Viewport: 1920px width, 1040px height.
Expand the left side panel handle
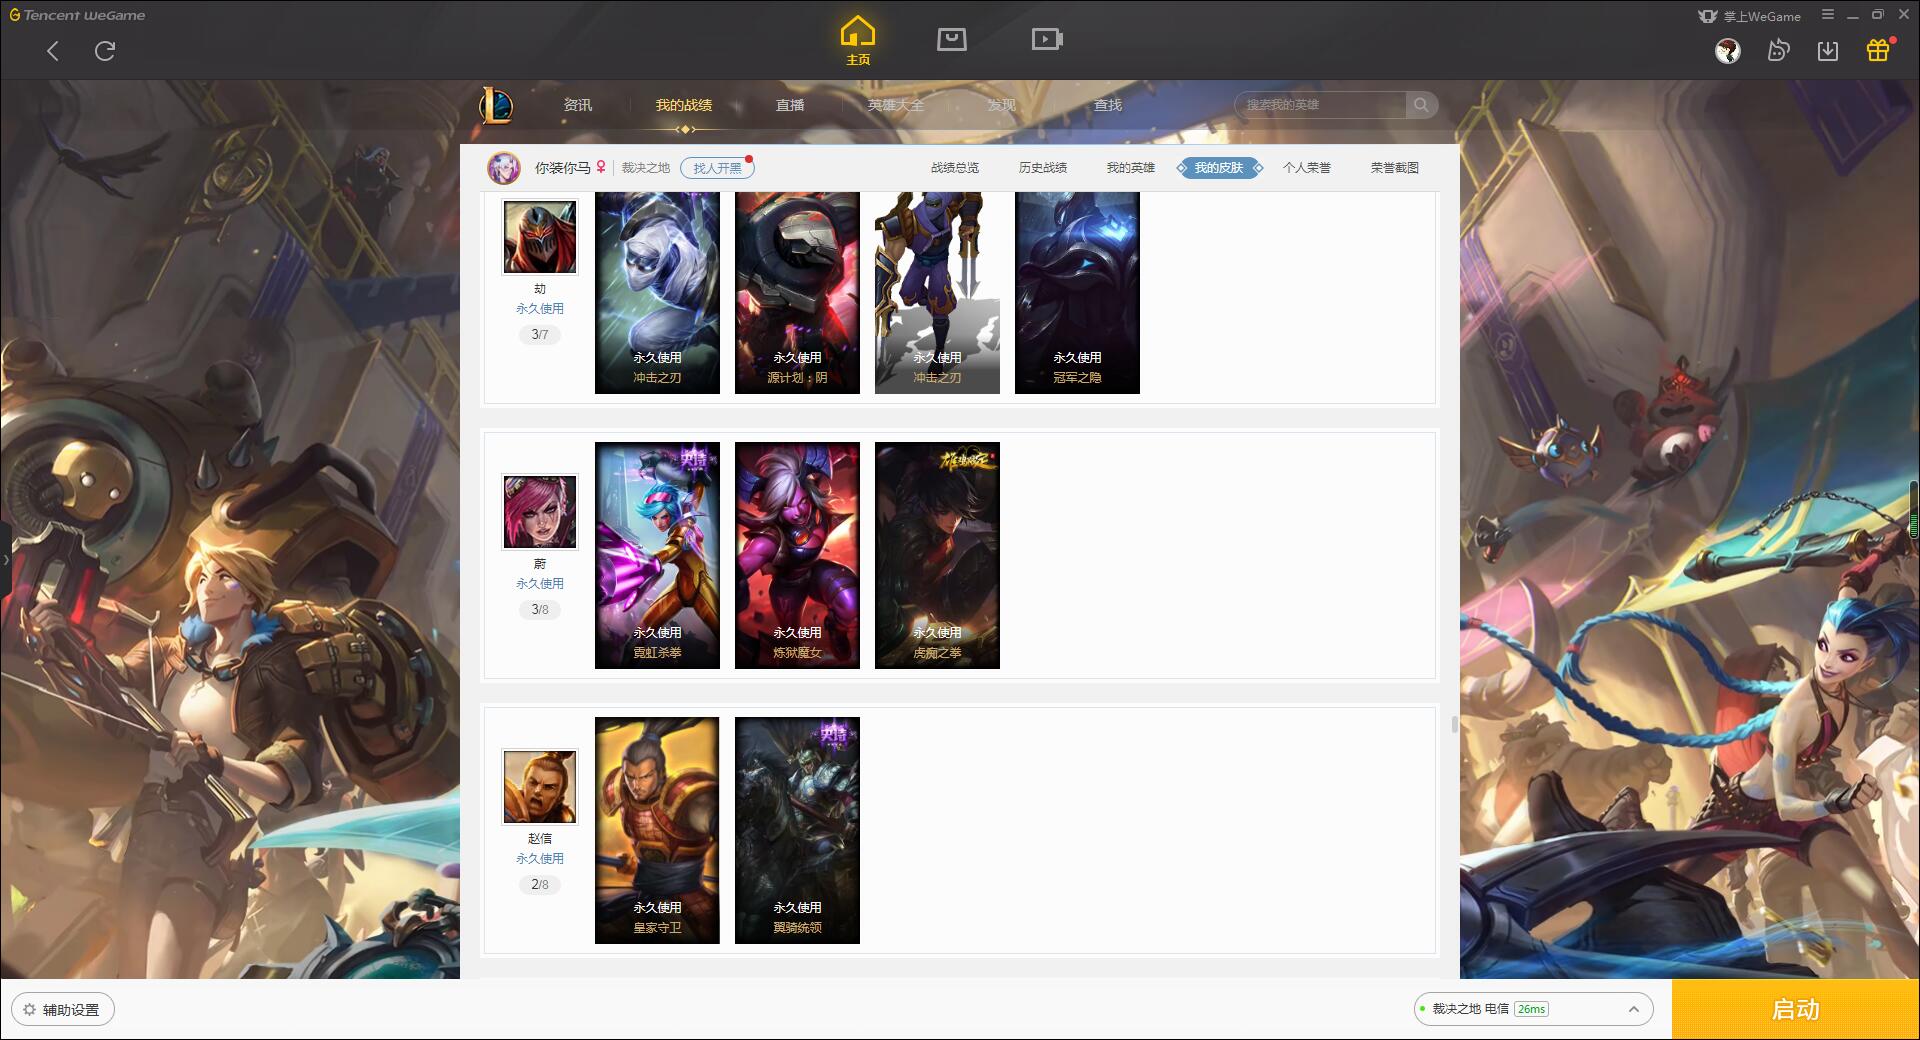pyautogui.click(x=5, y=560)
